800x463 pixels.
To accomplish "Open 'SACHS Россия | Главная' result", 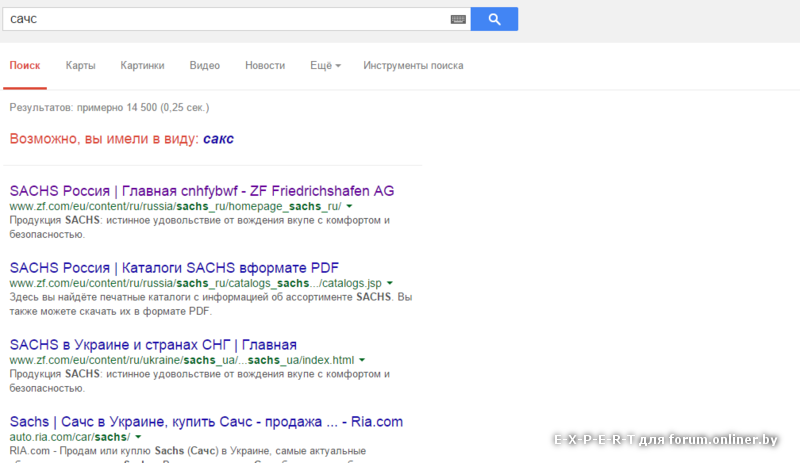I will click(x=202, y=191).
